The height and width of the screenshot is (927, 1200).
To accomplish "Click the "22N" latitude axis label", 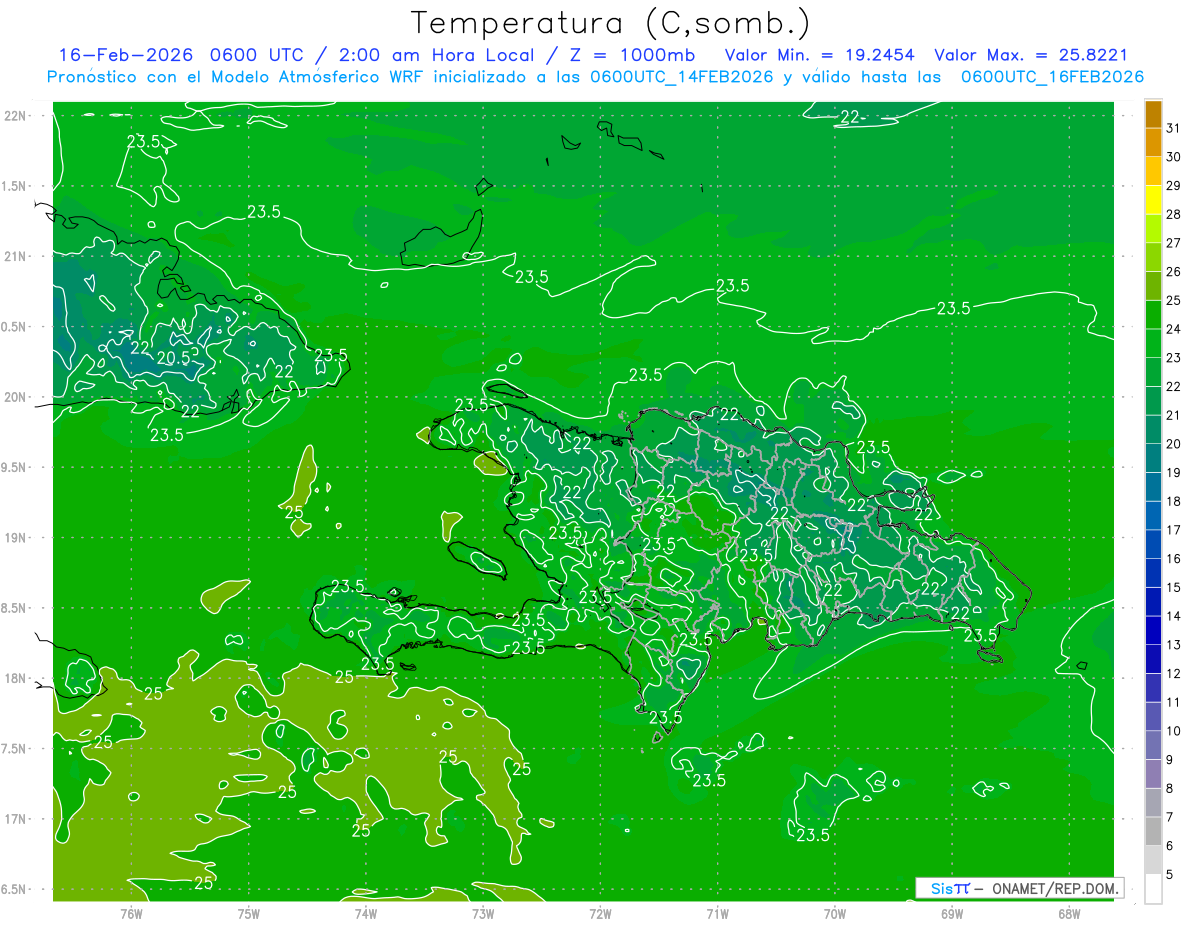I will coord(17,116).
